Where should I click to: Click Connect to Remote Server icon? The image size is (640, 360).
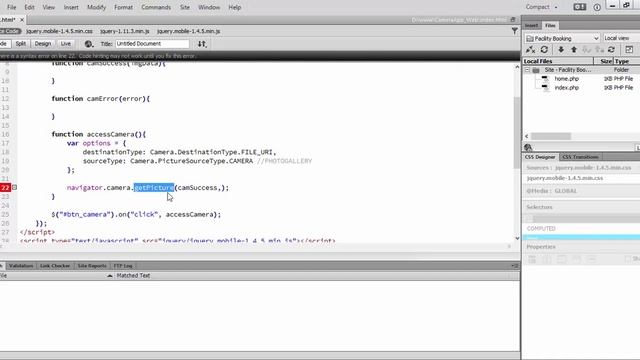click(x=530, y=49)
